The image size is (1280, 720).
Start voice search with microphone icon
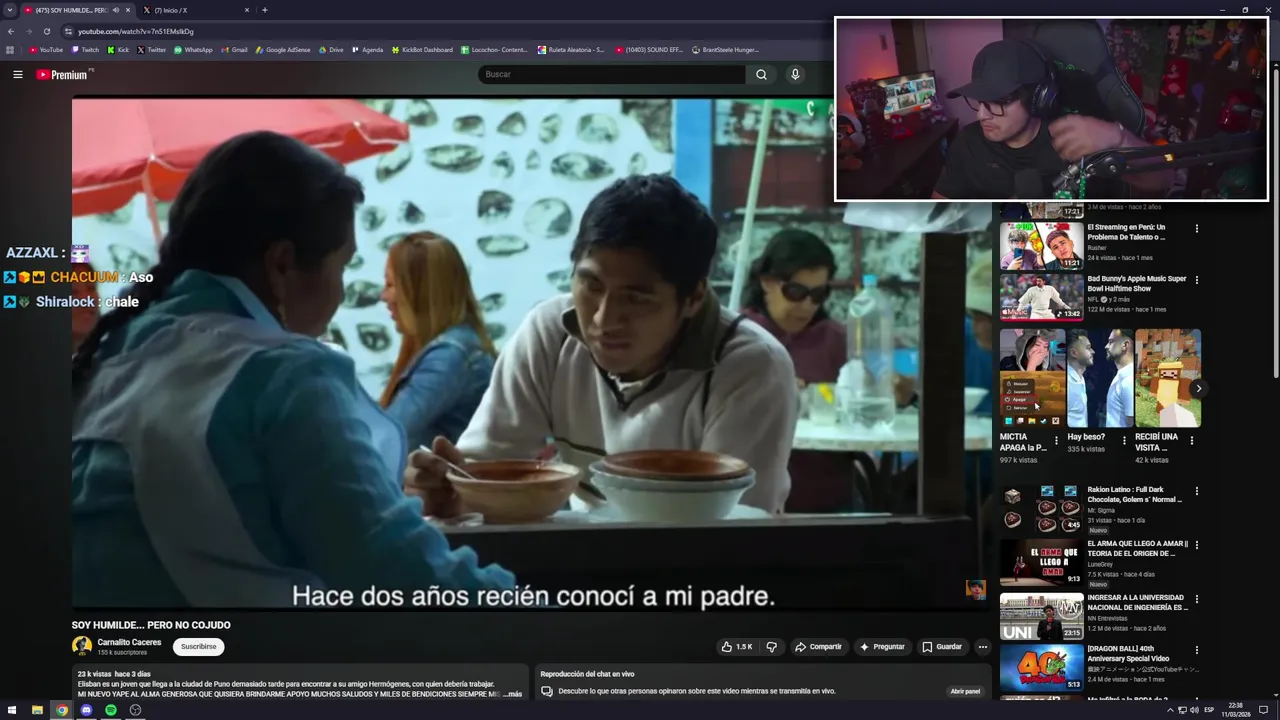(x=795, y=74)
